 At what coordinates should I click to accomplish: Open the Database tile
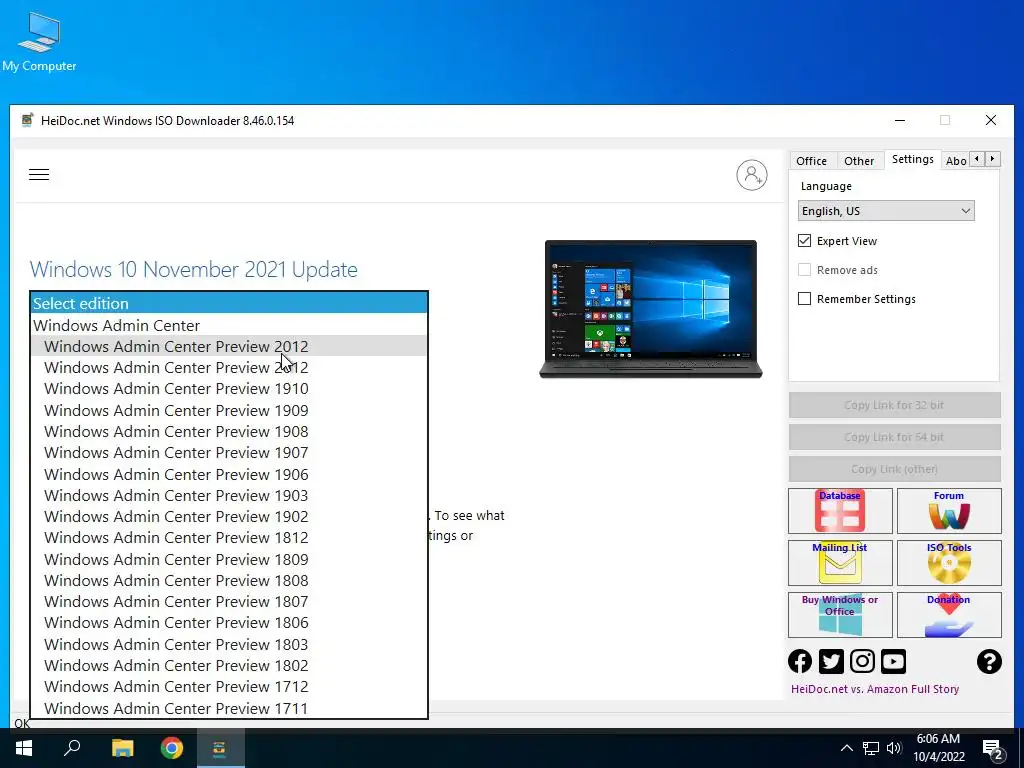[x=840, y=511]
